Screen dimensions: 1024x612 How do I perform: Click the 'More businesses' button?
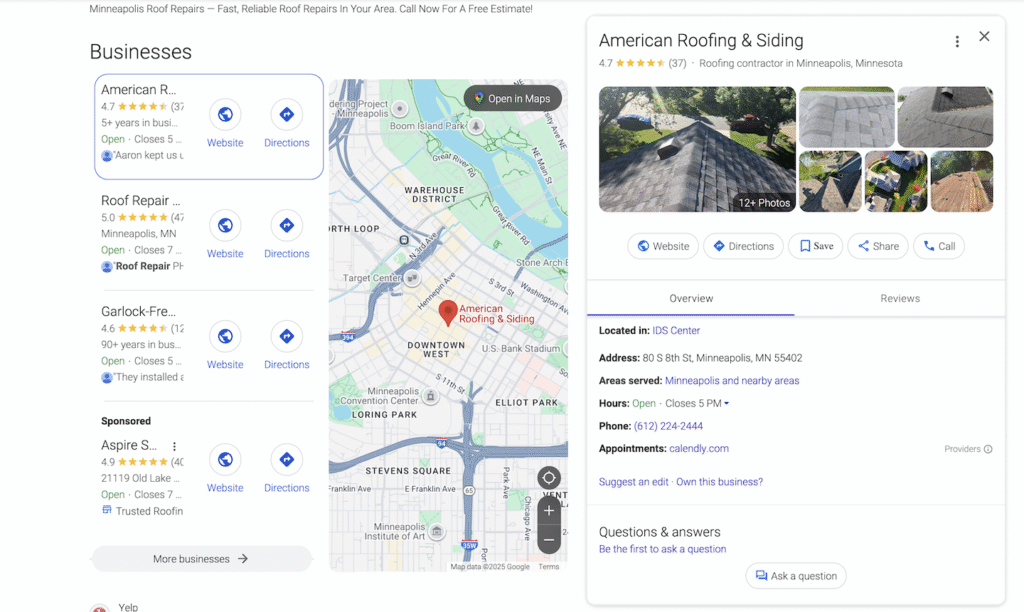201,558
